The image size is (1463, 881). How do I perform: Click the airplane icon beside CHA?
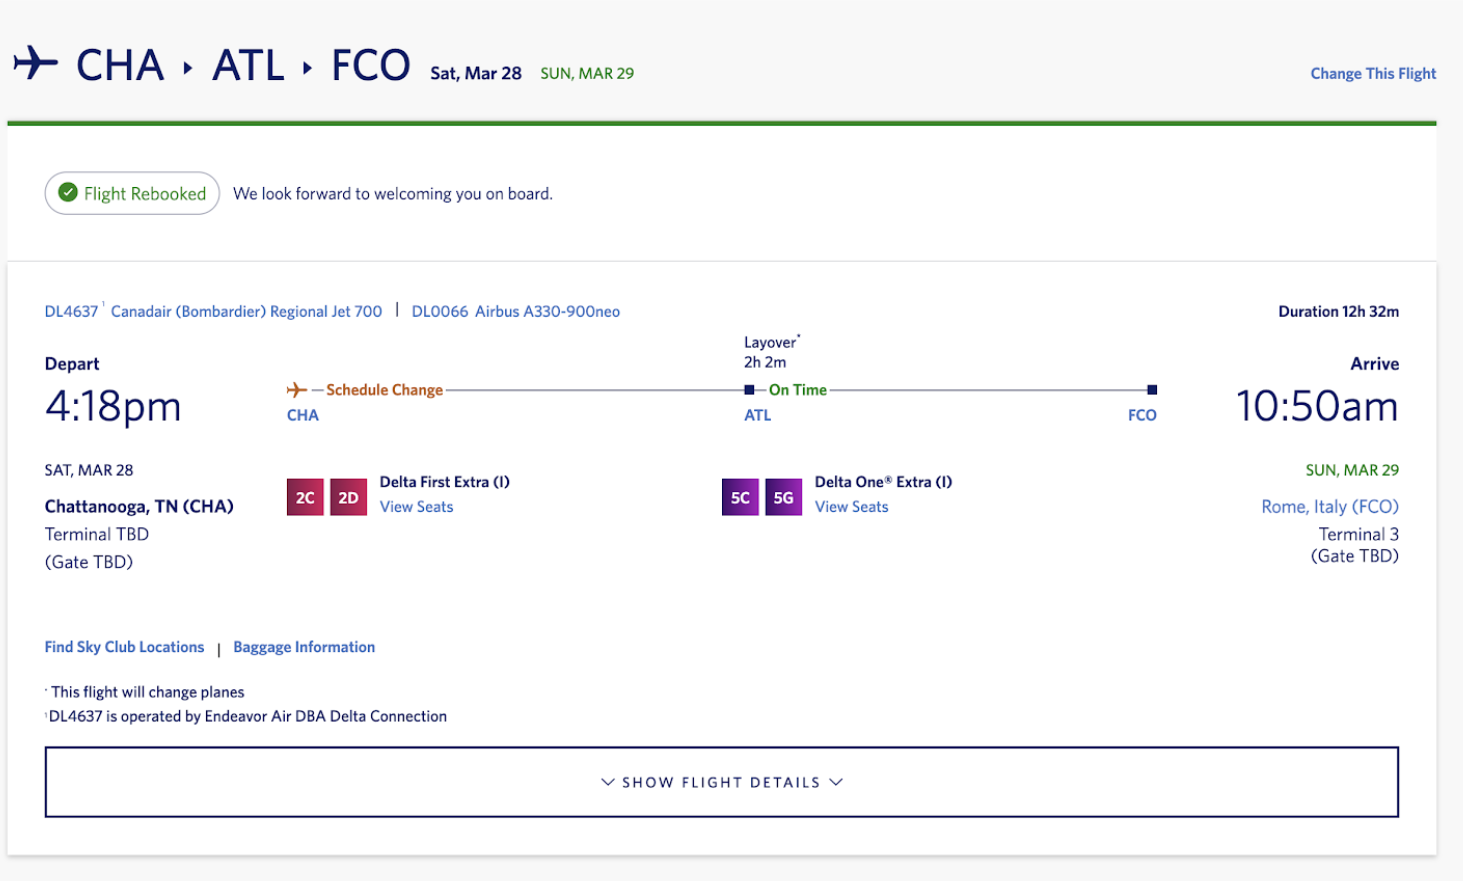36,63
